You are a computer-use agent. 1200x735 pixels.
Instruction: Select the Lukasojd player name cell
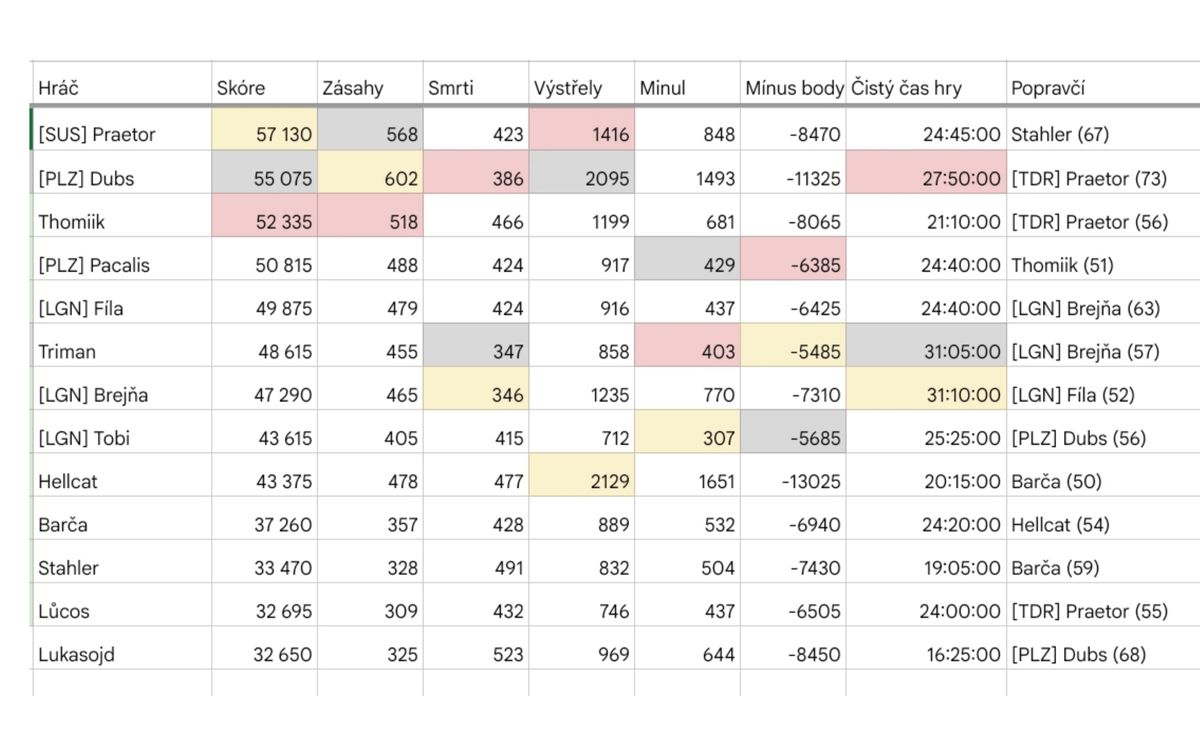(x=122, y=655)
